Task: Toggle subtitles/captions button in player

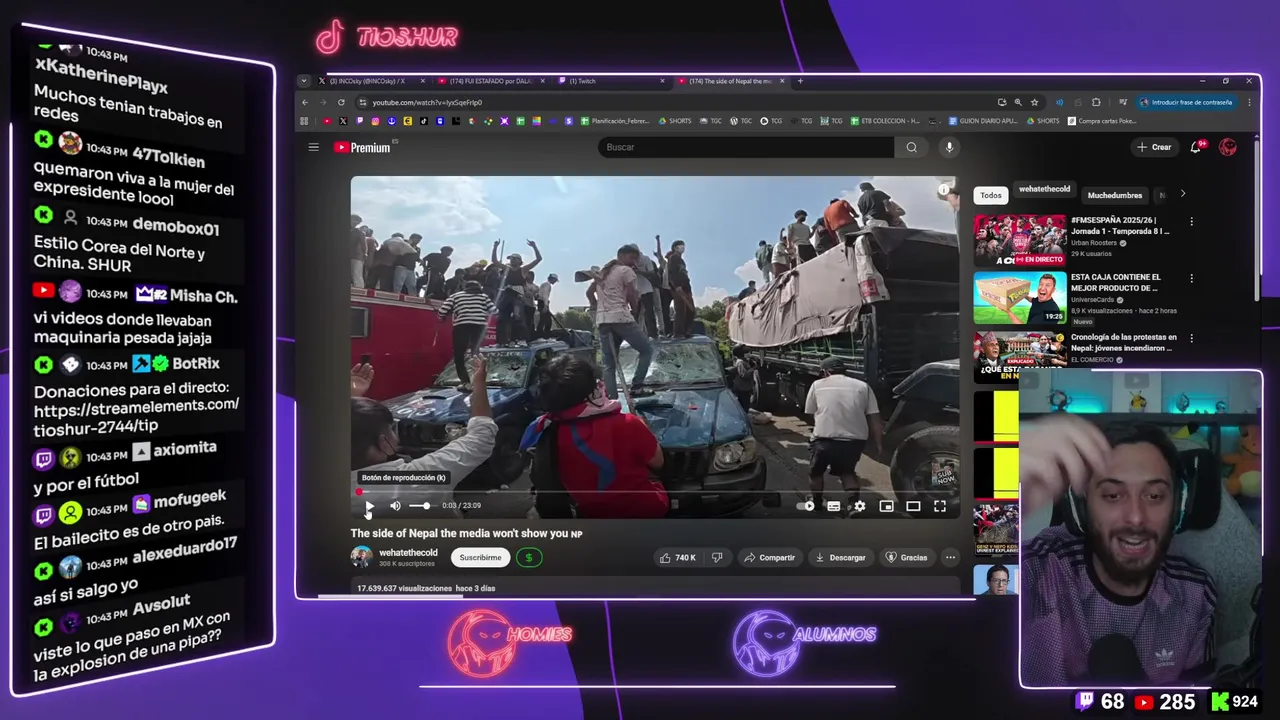Action: click(x=833, y=506)
